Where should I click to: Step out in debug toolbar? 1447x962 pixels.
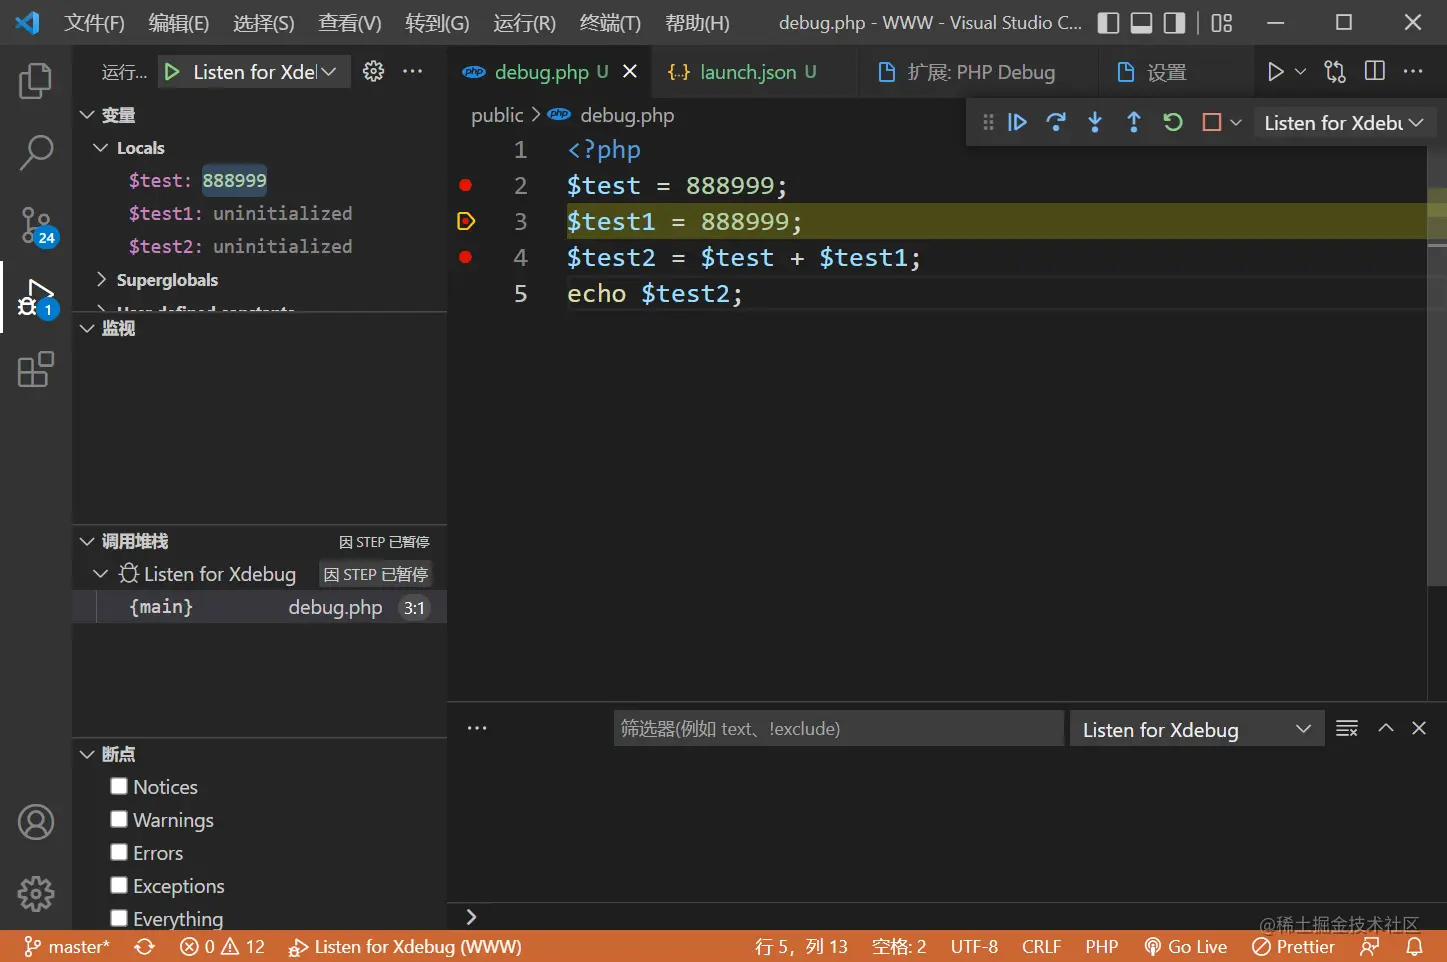tap(1134, 122)
